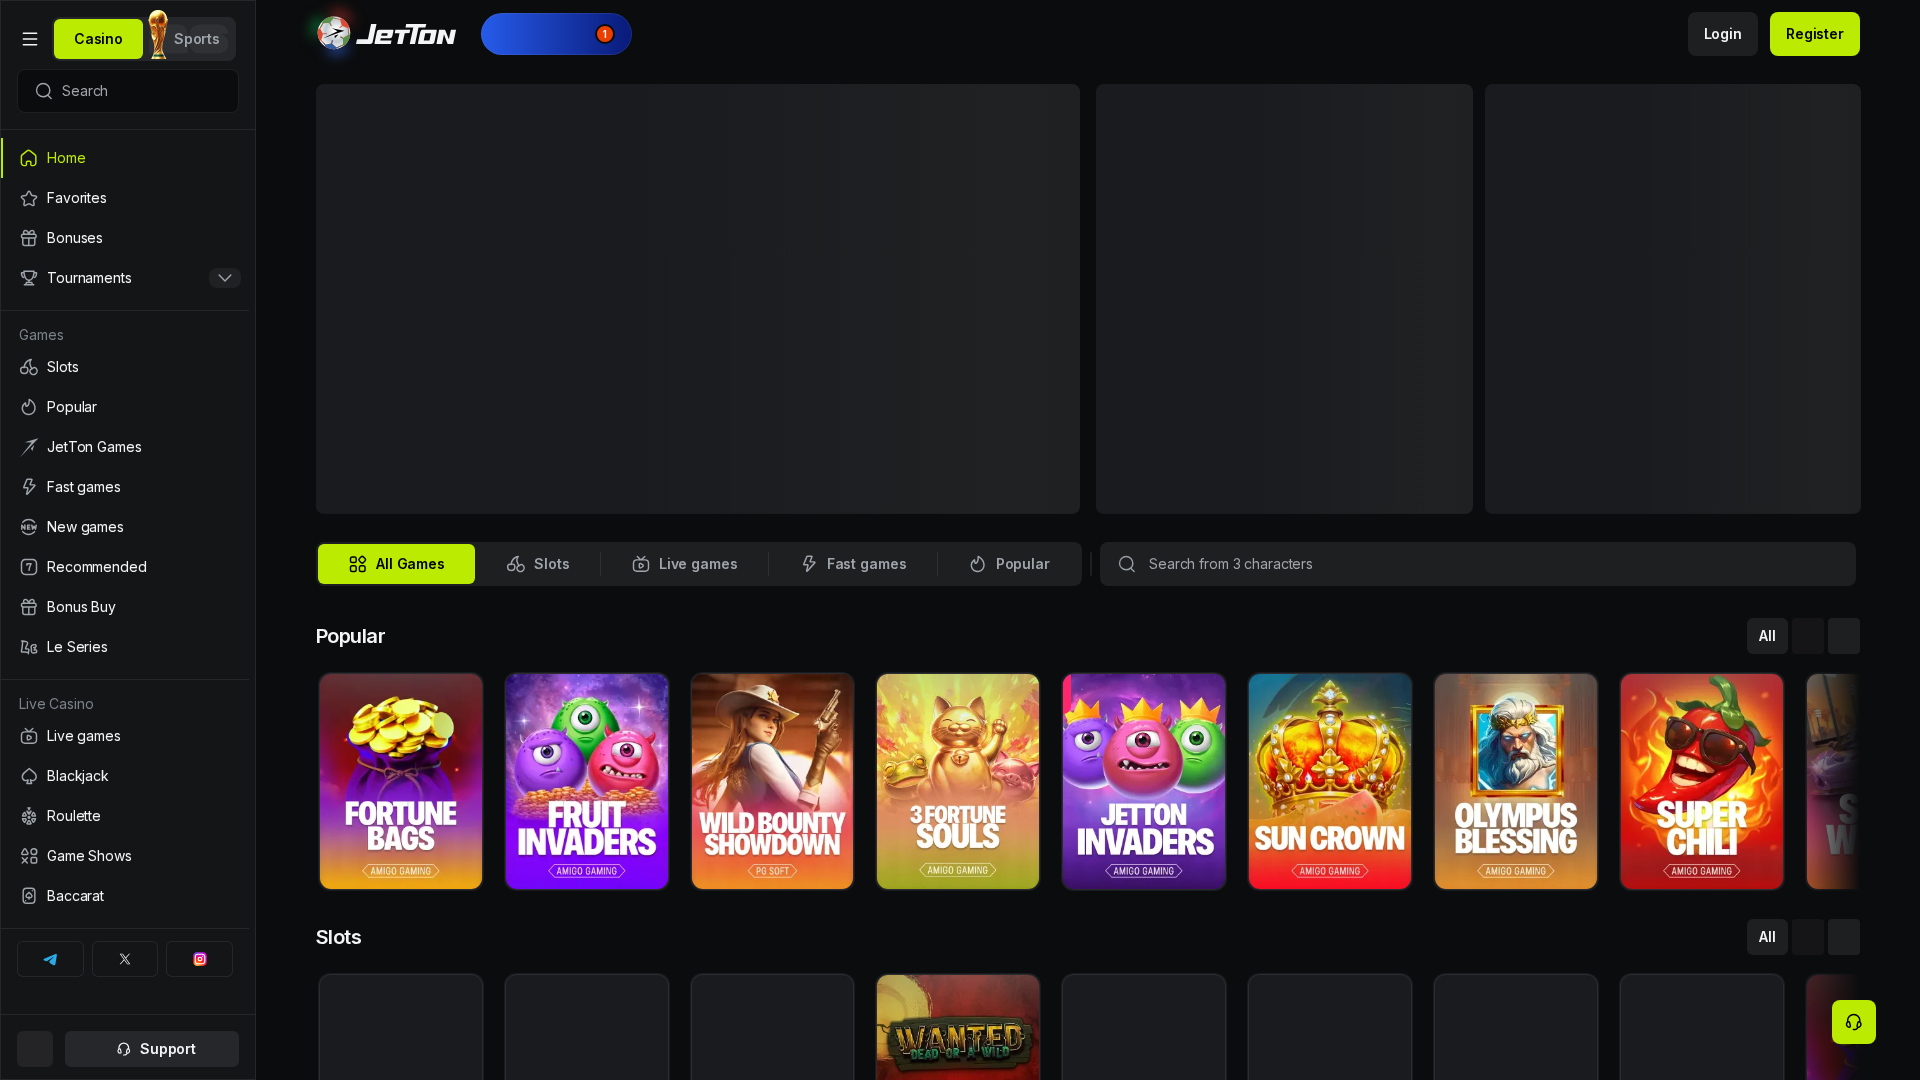The height and width of the screenshot is (1080, 1920).
Task: Open the Wanted Dead or a Wild slot
Action: [958, 1027]
